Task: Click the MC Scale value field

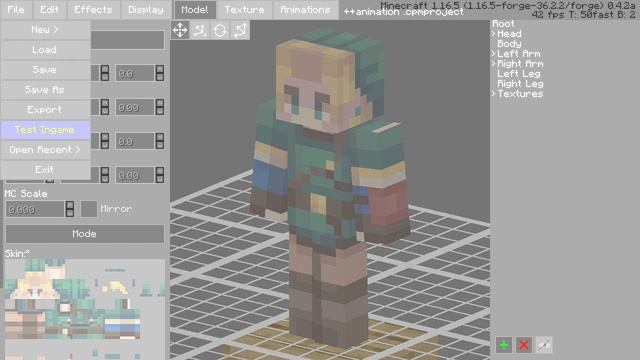Action: click(x=35, y=209)
